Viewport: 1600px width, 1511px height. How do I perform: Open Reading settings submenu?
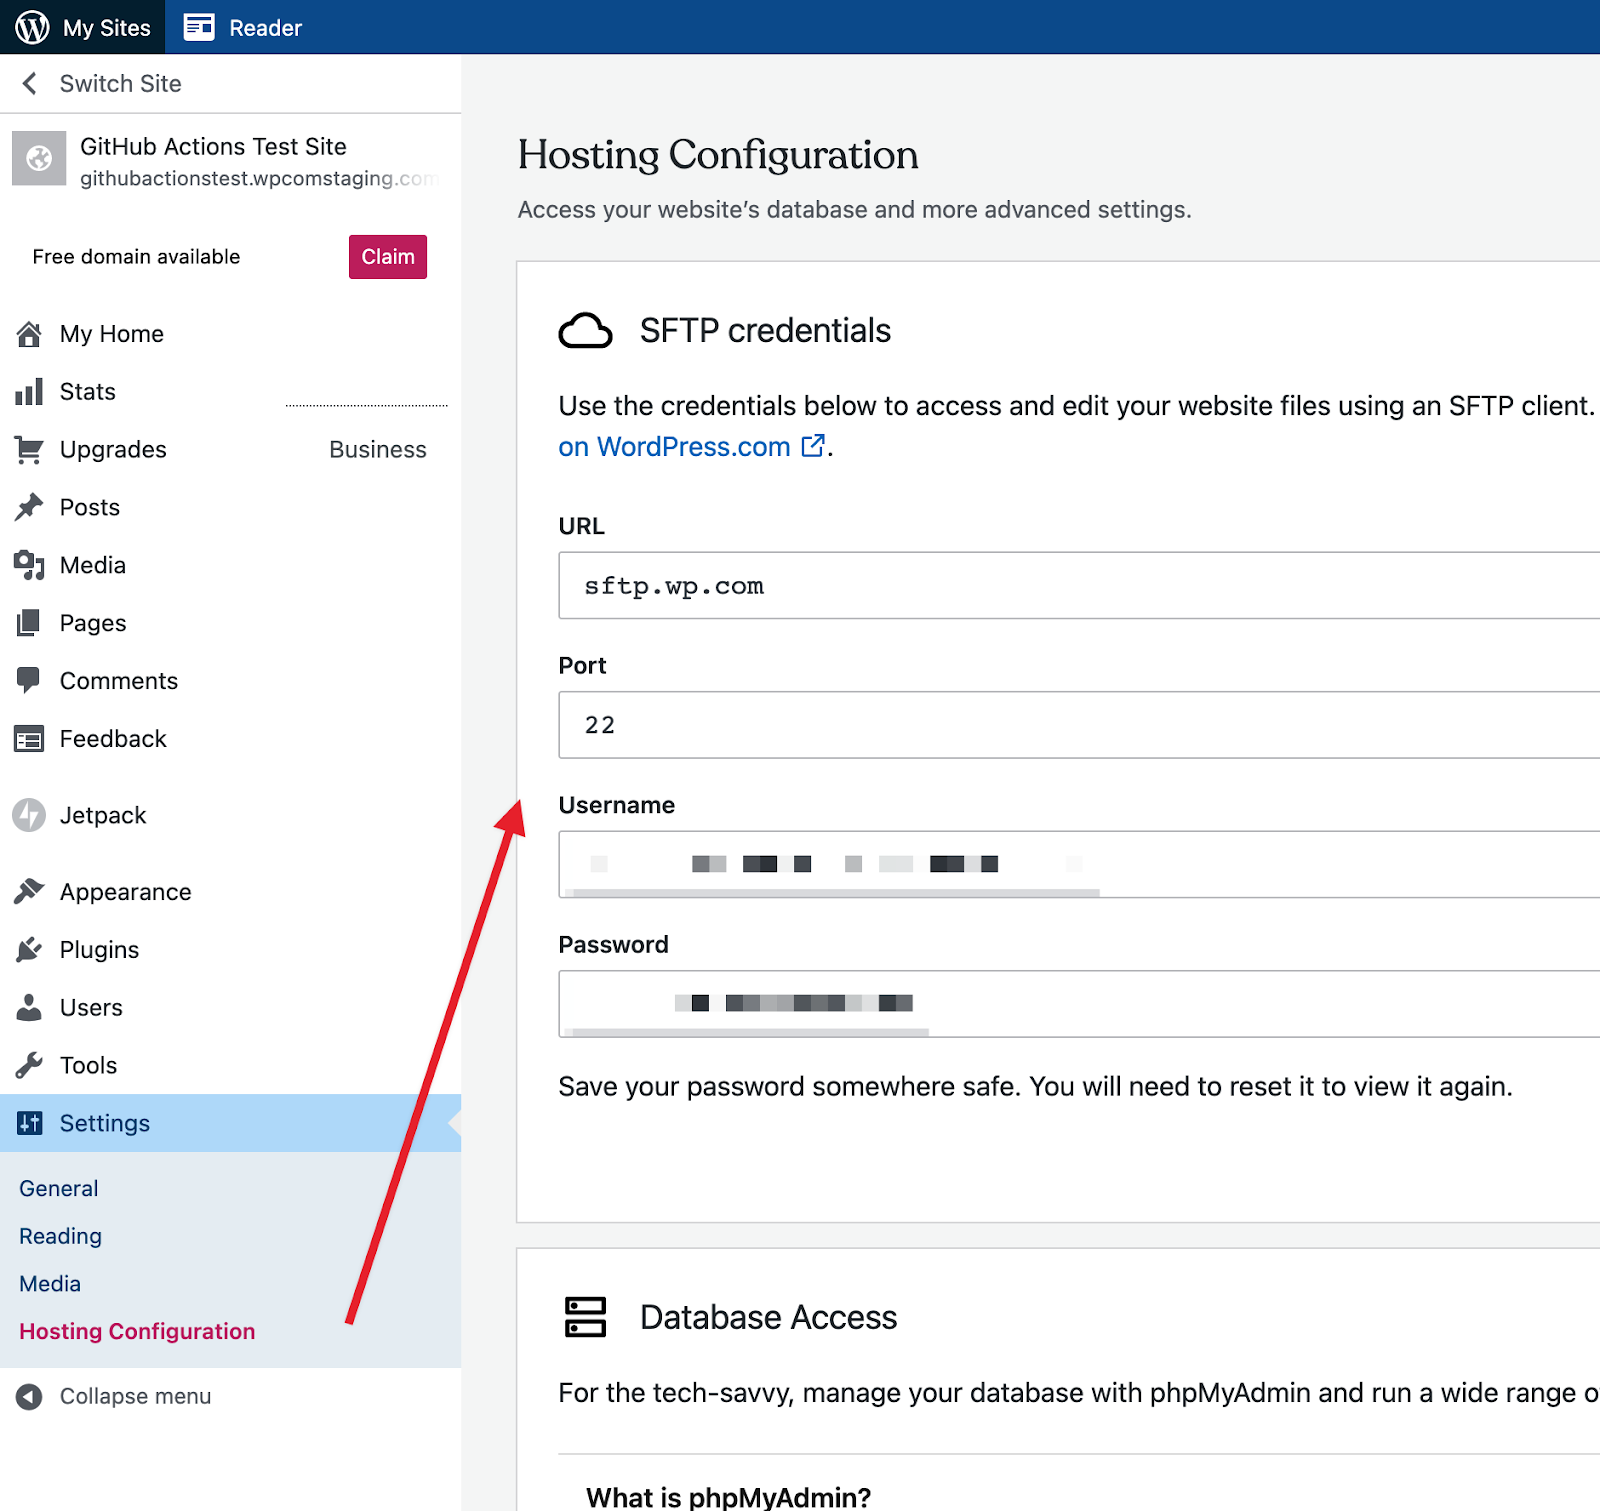[60, 1236]
